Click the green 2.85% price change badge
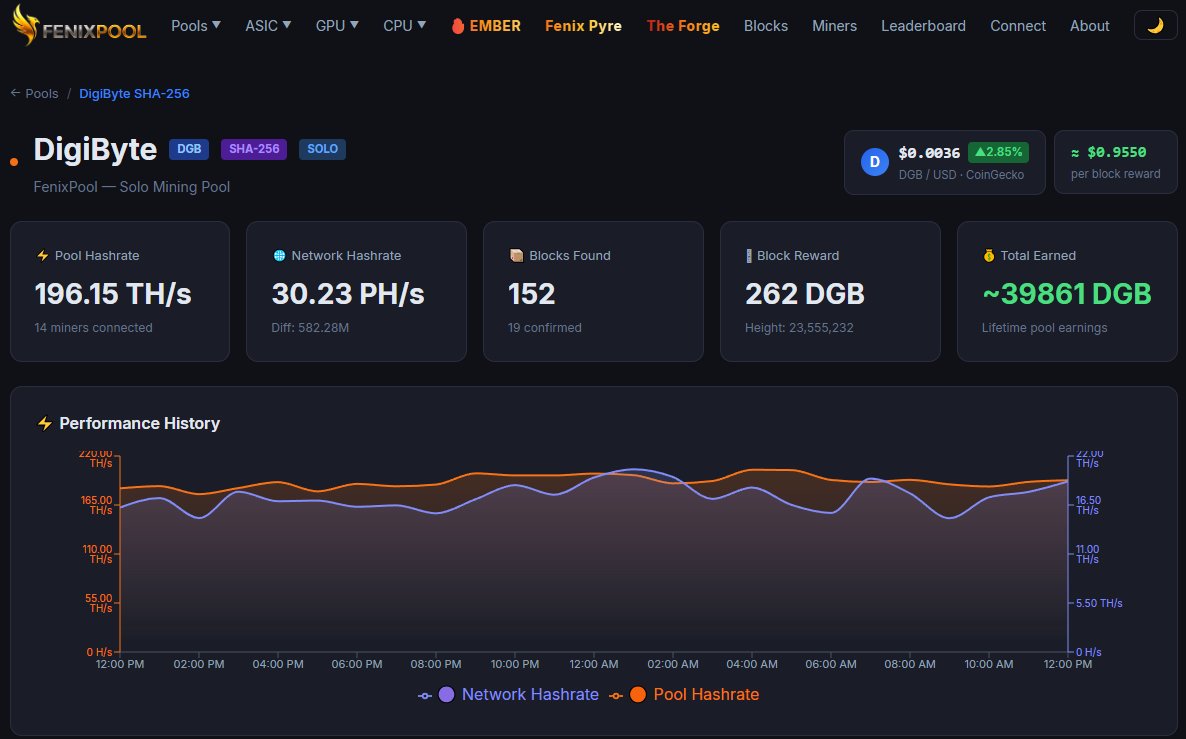Screen dimensions: 1186x739 998,152
